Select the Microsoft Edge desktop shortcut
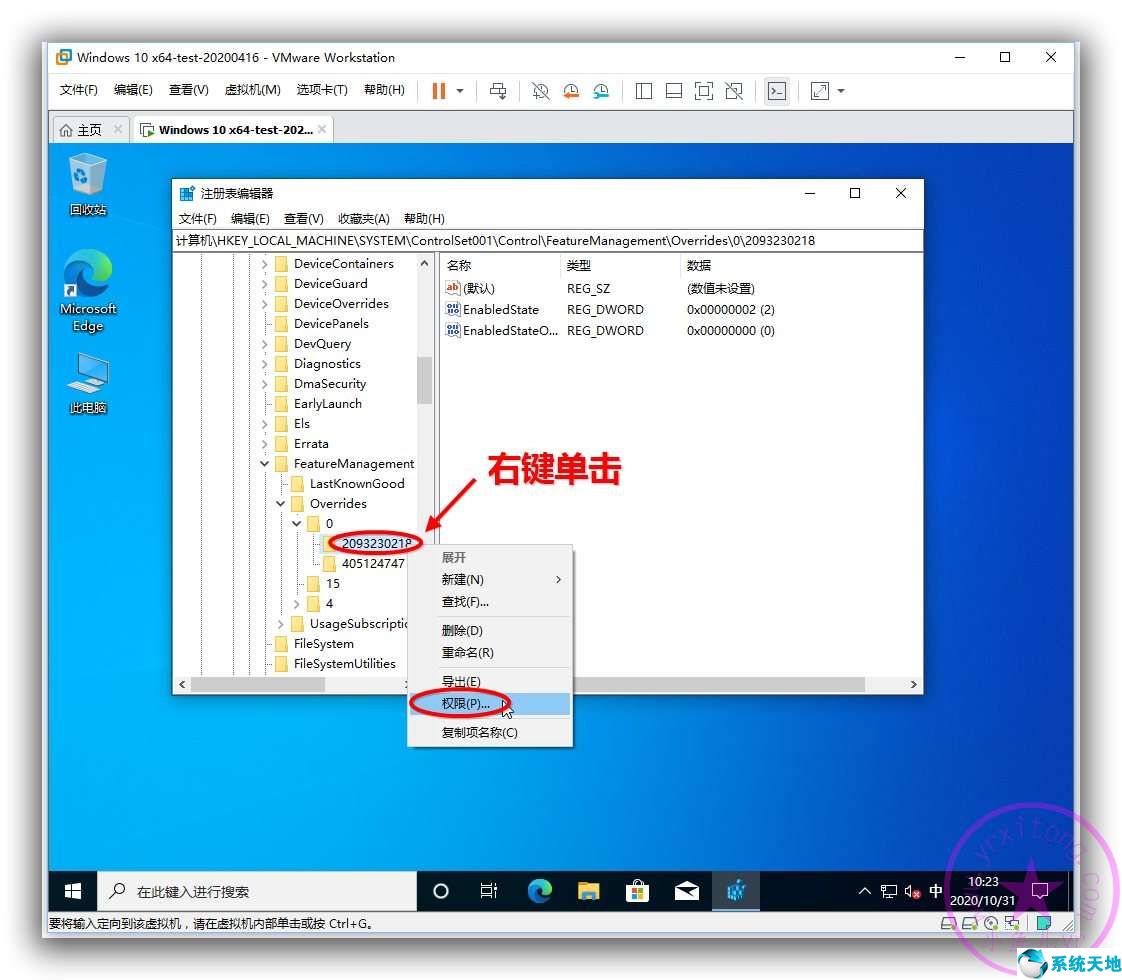Viewport: 1122px width, 980px height. tap(87, 291)
